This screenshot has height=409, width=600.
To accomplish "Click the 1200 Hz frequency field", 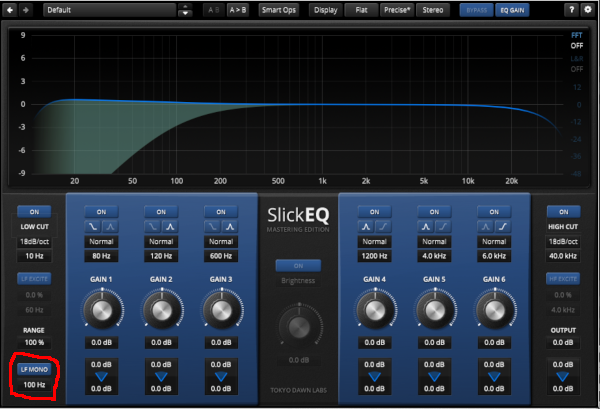I will click(375, 257).
